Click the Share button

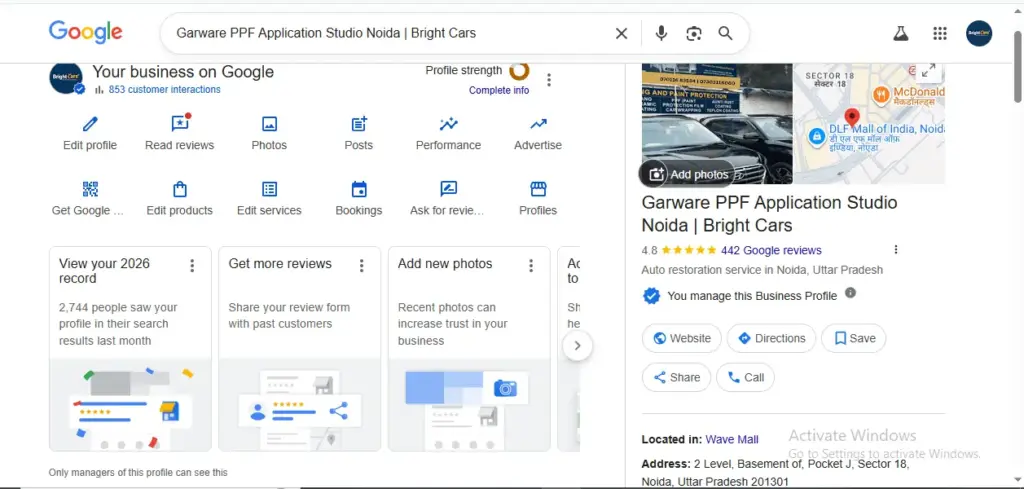[677, 377]
